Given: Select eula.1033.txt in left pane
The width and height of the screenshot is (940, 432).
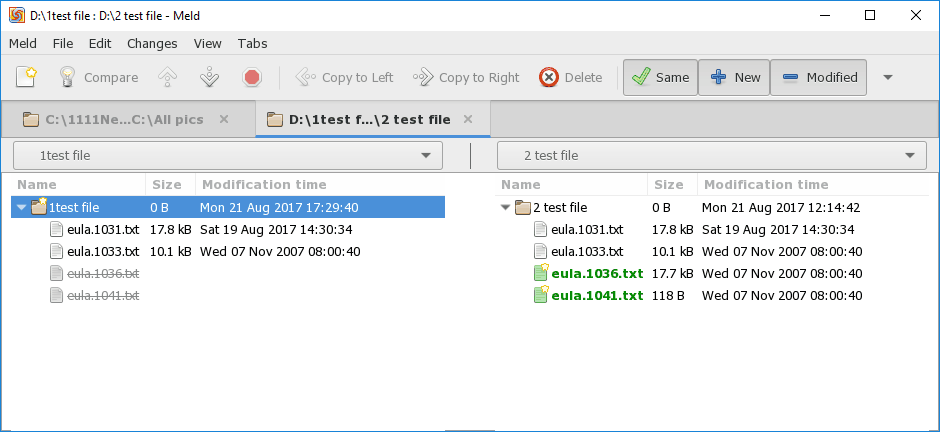Looking at the screenshot, I should tap(103, 252).
